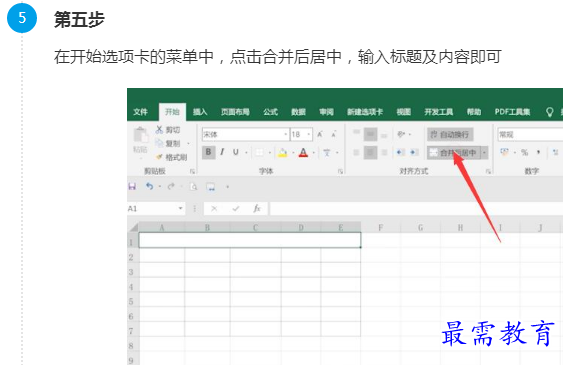The width and height of the screenshot is (563, 365).
Task: Open the font size 18 dropdown
Action: point(309,135)
